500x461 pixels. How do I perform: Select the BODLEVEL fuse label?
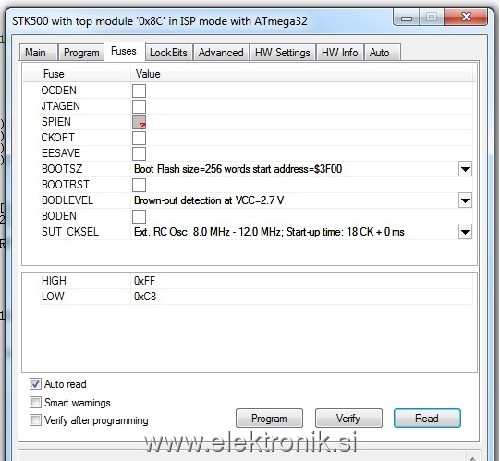[x=67, y=200]
